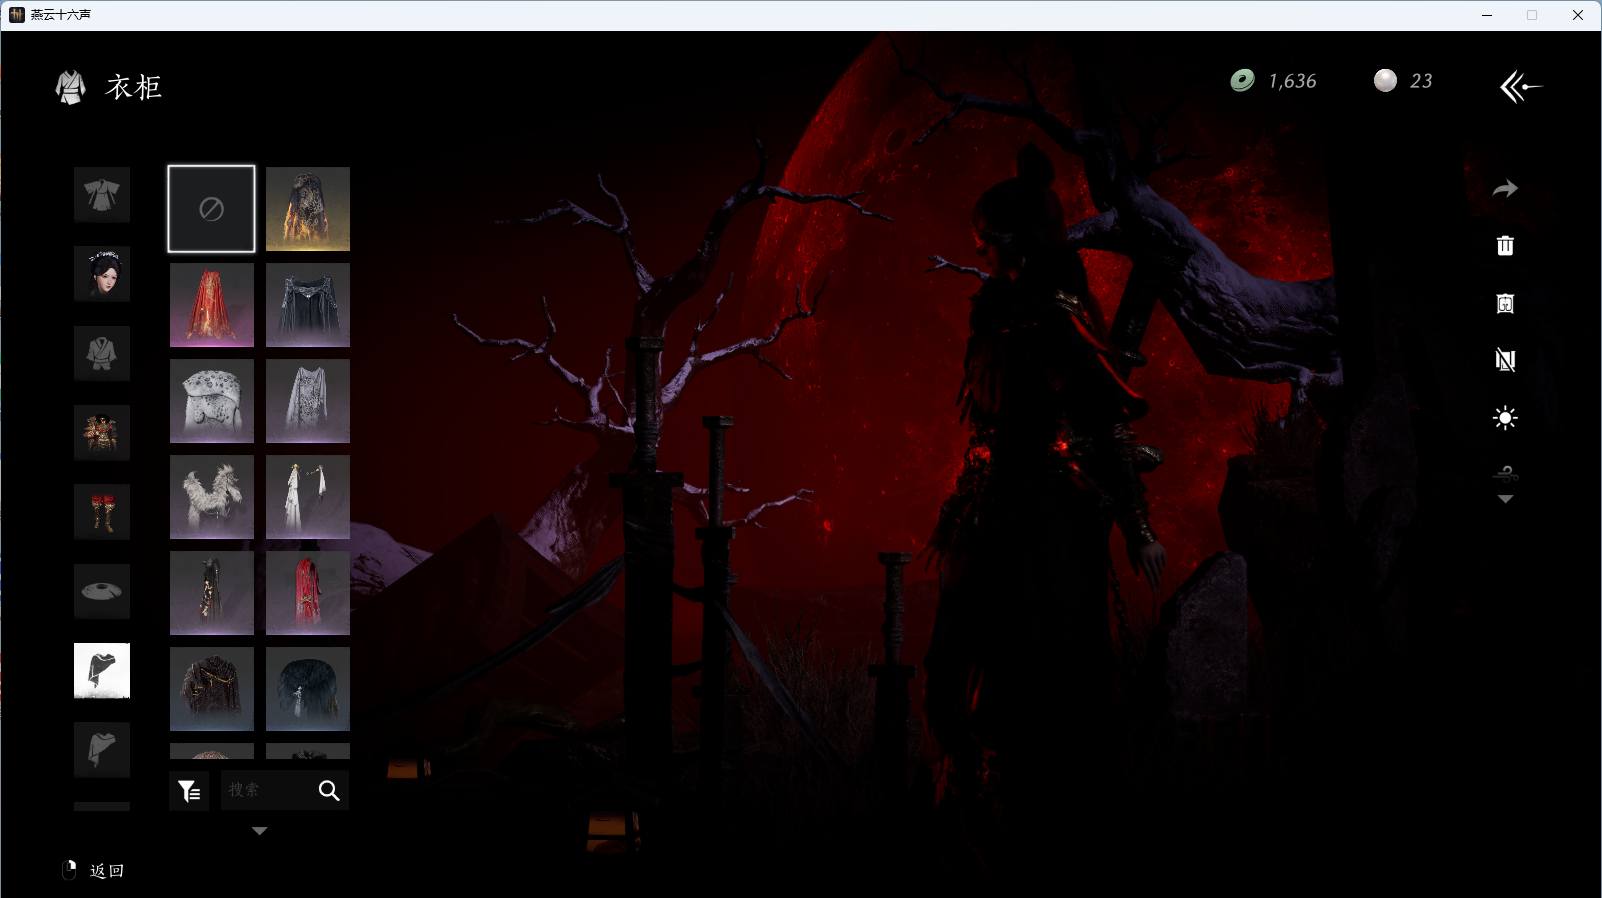
Task: Click the trash can delete icon
Action: click(x=1505, y=246)
